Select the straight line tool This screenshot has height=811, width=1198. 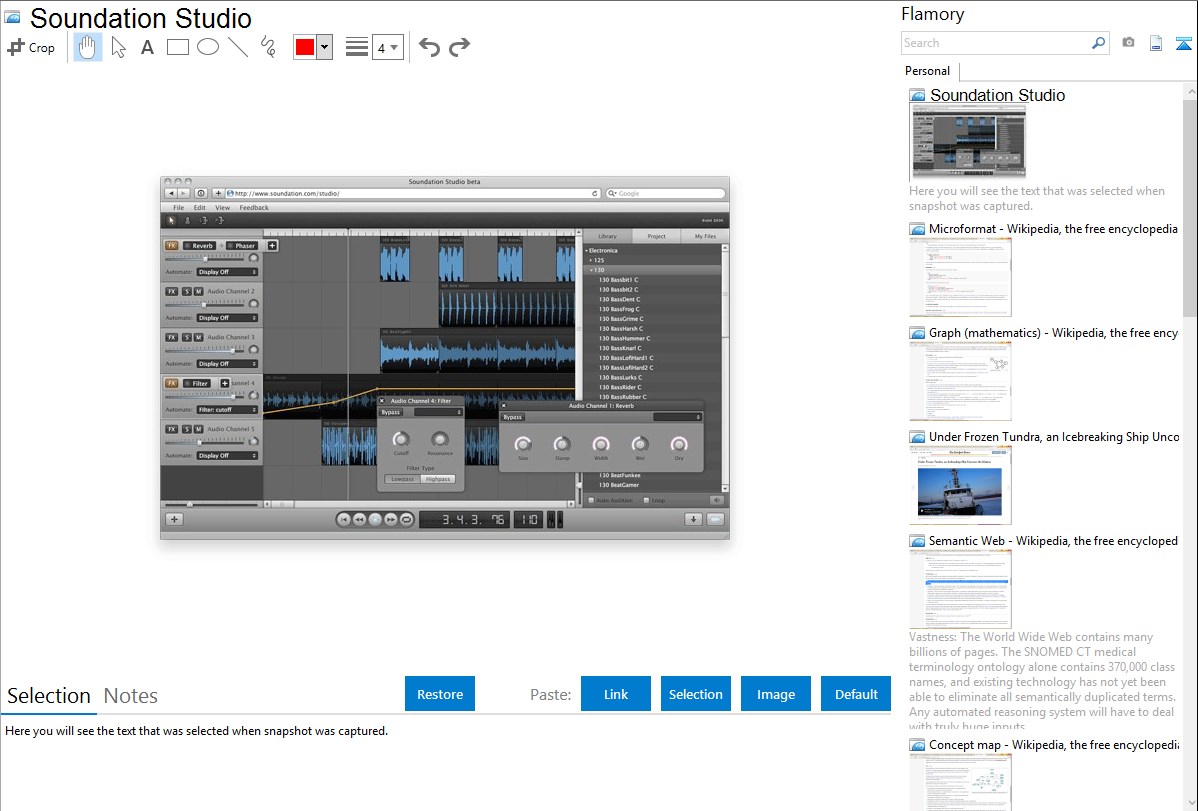(x=238, y=47)
